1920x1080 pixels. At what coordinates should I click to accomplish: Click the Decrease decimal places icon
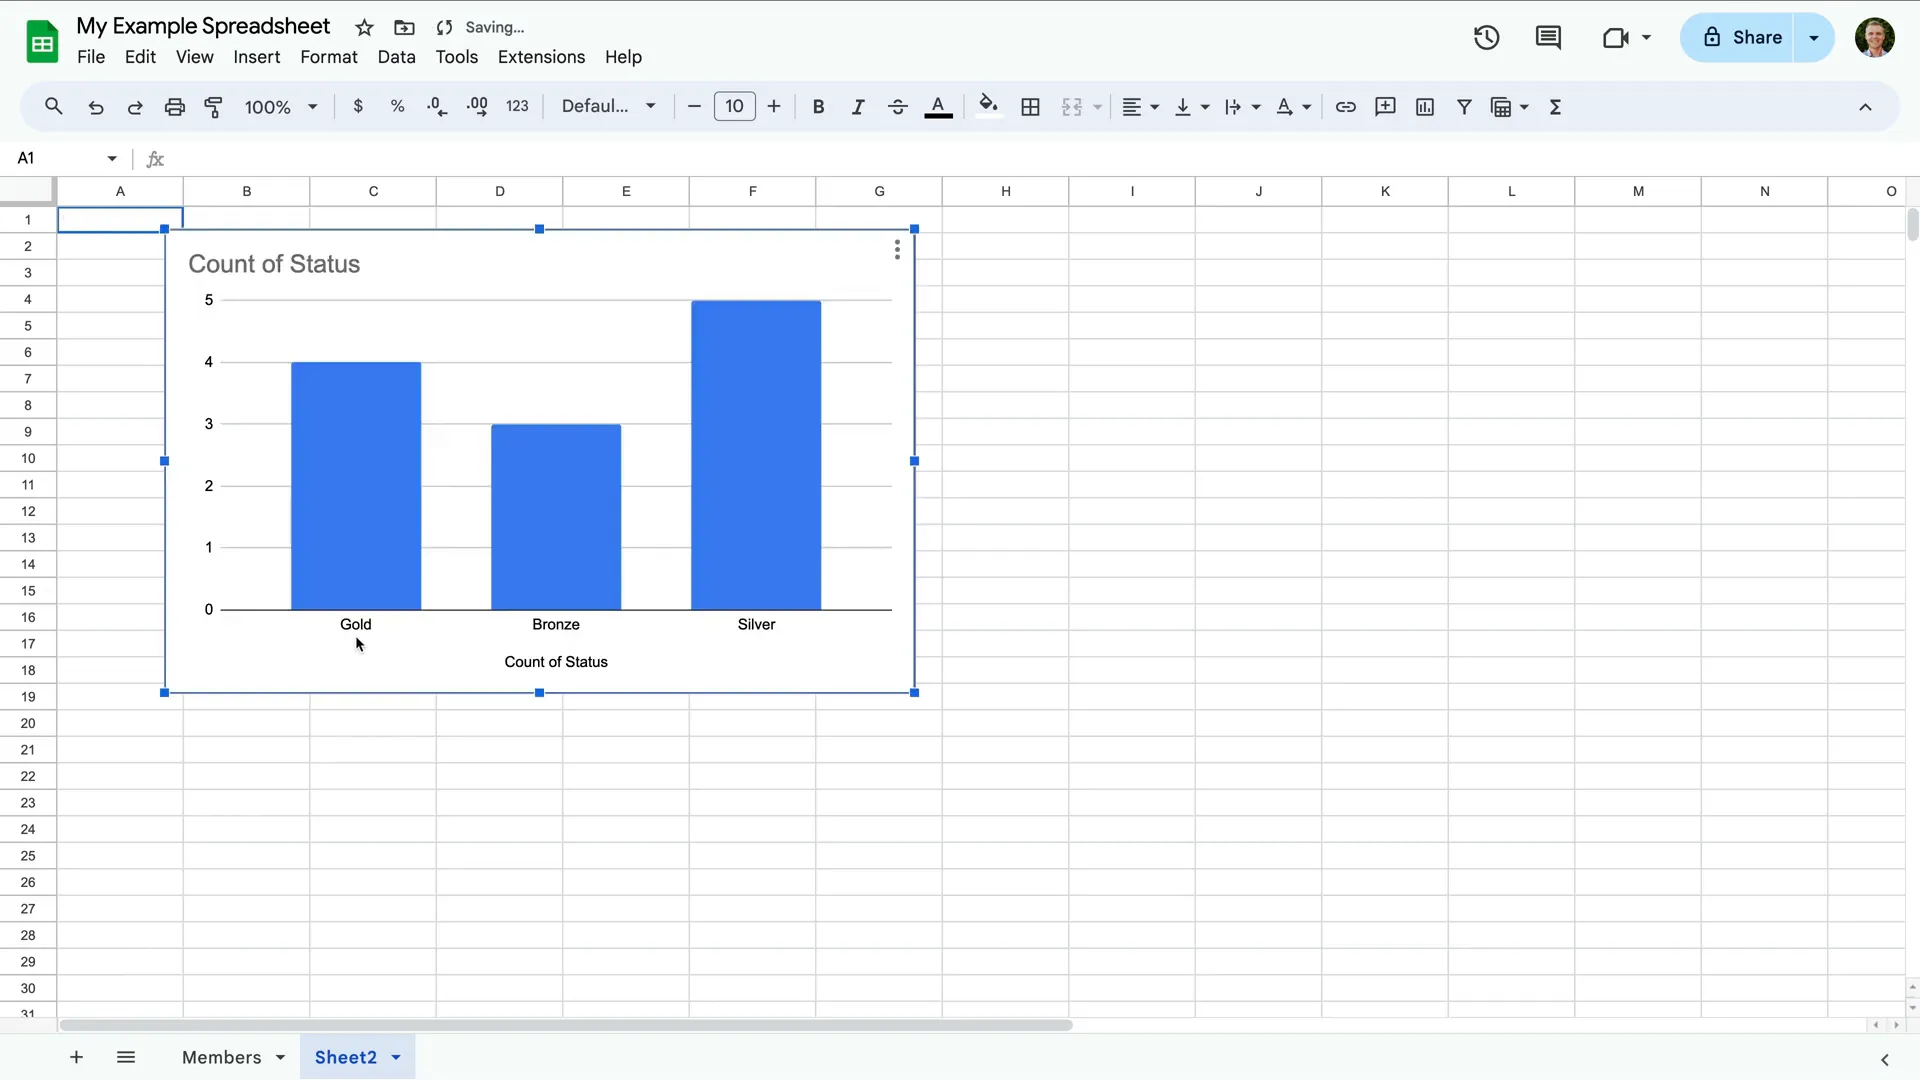(x=438, y=106)
